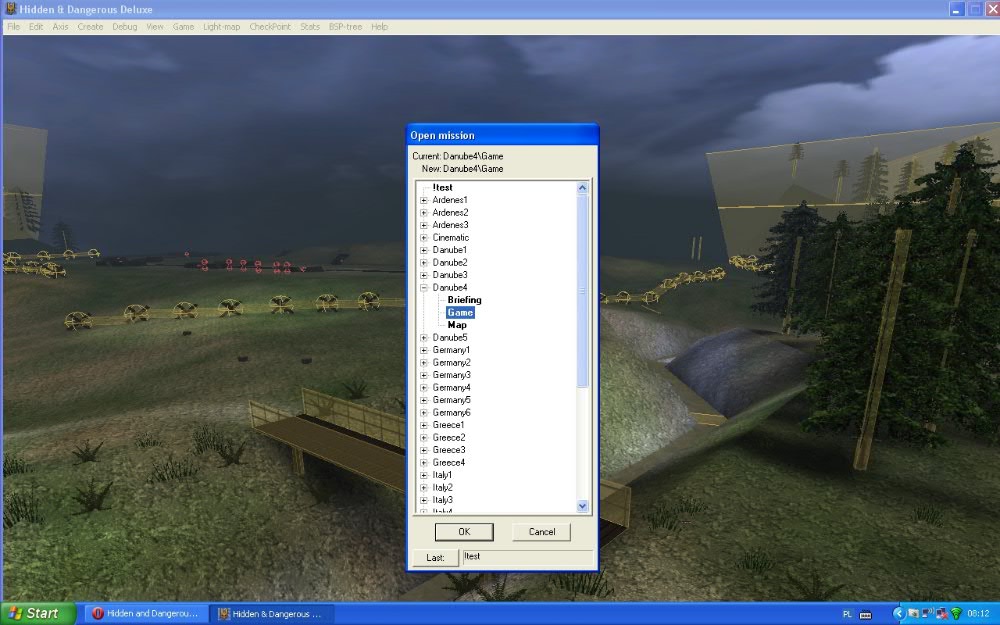This screenshot has width=1000, height=625.
Task: Expand the Italy1 tree node
Action: pos(423,475)
